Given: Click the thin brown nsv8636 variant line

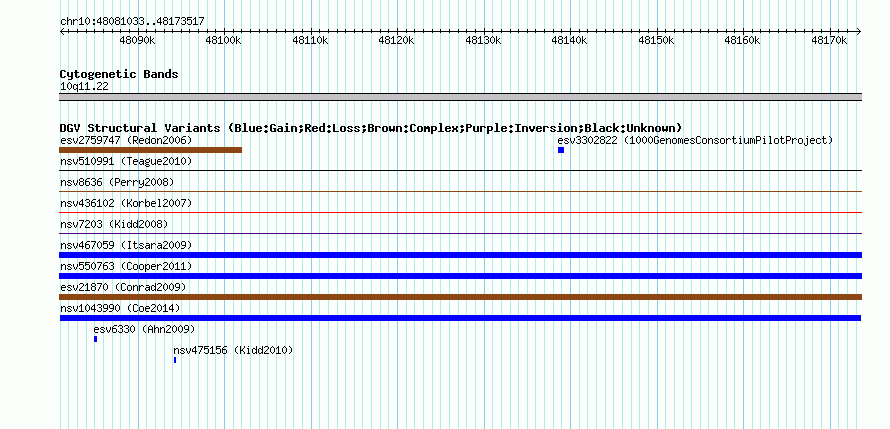Looking at the screenshot, I should 460,191.
